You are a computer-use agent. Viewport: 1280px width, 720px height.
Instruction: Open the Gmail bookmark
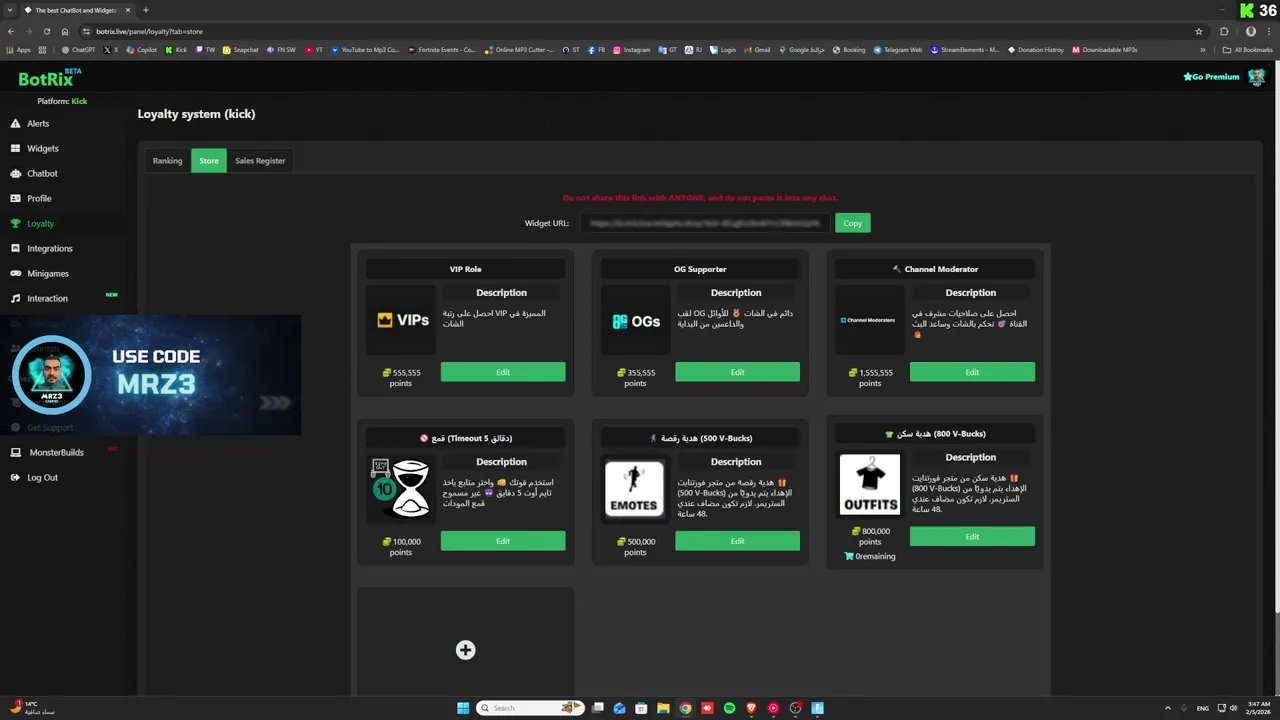[x=757, y=49]
